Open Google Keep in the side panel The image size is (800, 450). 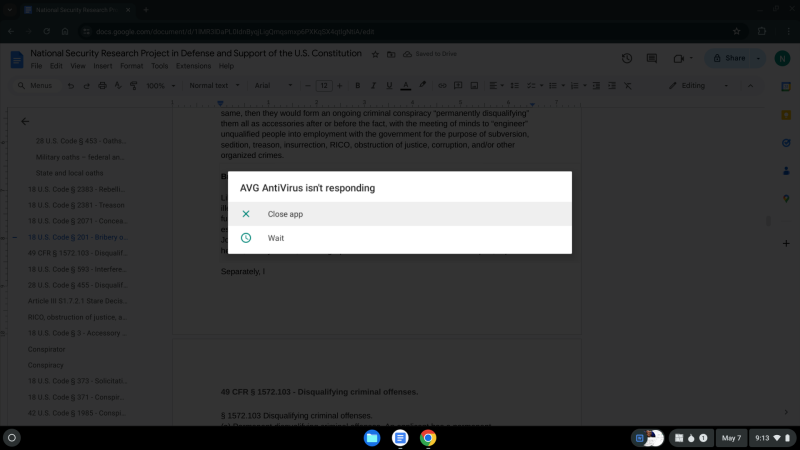click(786, 115)
